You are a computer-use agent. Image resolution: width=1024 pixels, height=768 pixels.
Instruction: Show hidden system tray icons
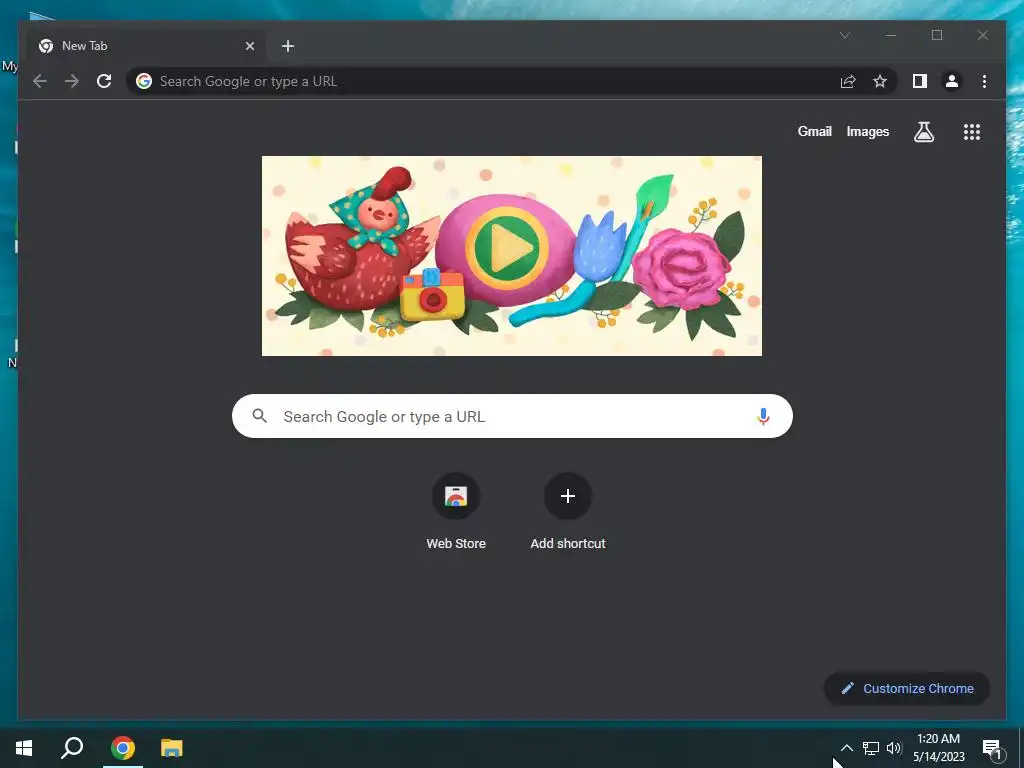coord(846,748)
